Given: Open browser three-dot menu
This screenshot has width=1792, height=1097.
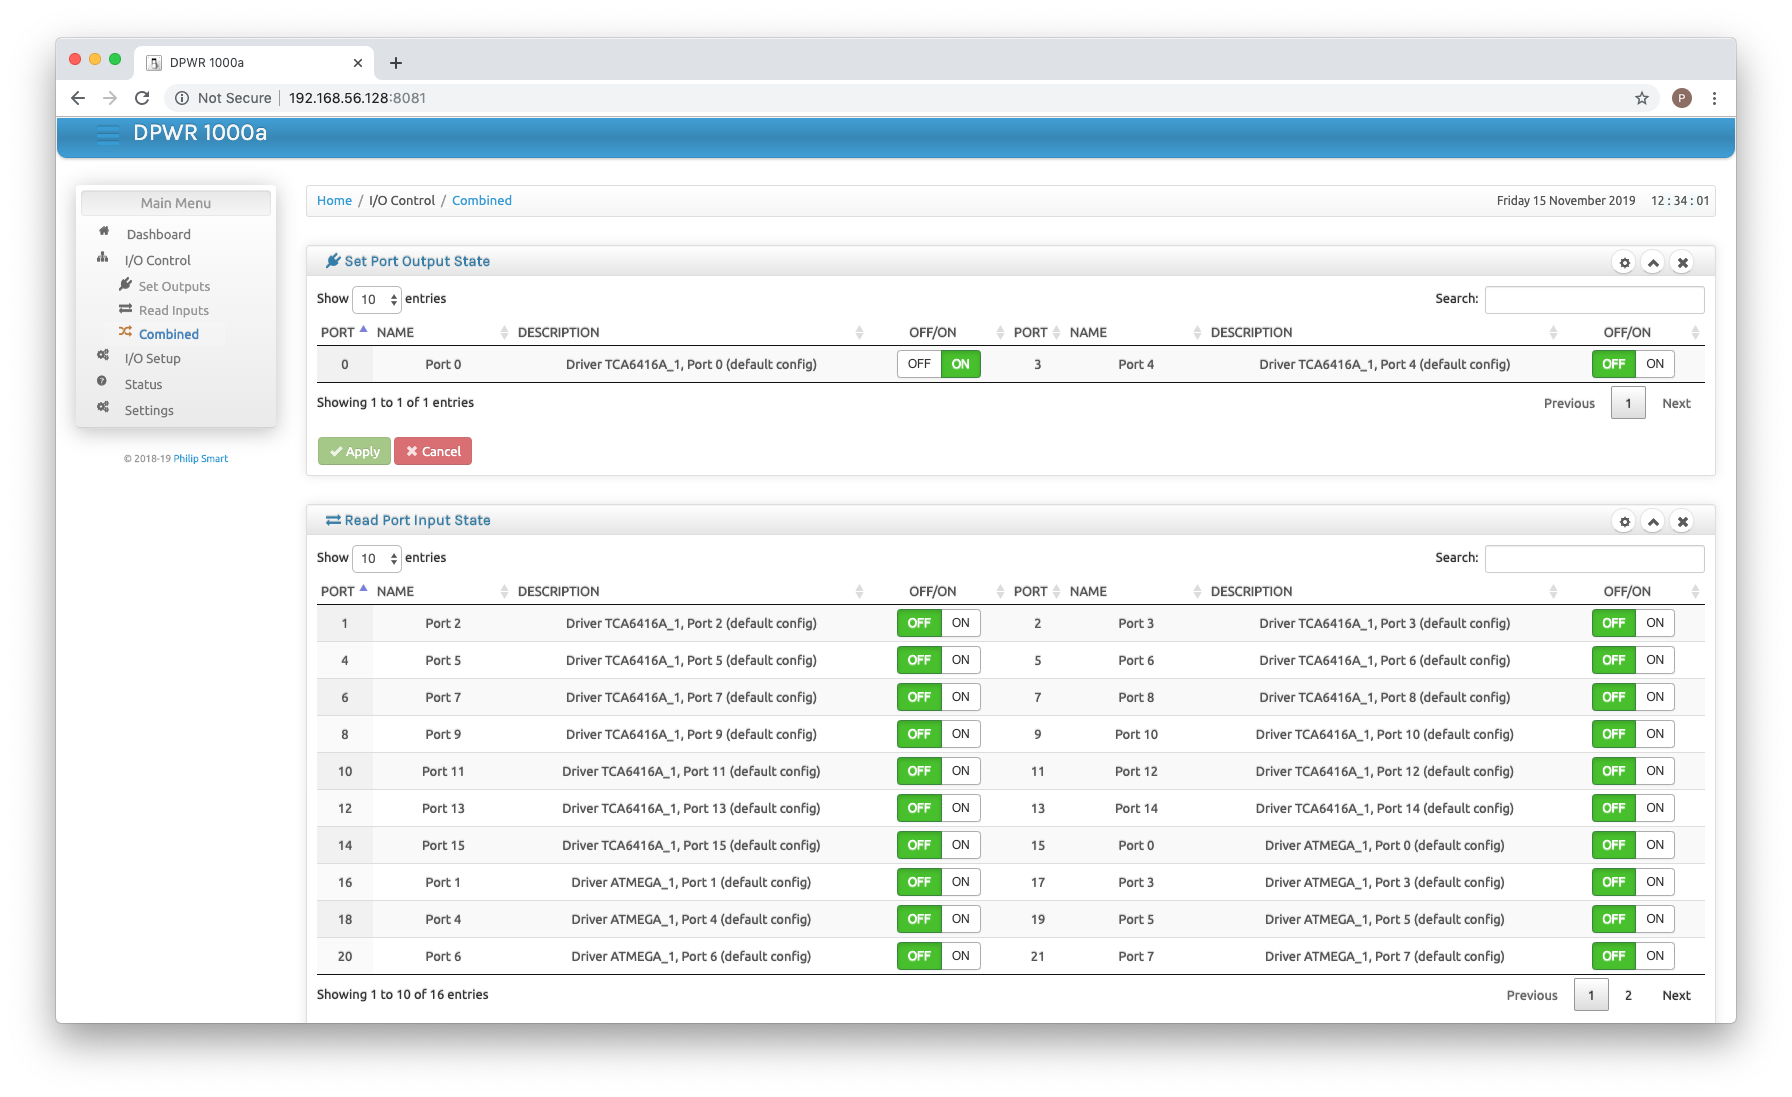Looking at the screenshot, I should click(x=1714, y=98).
